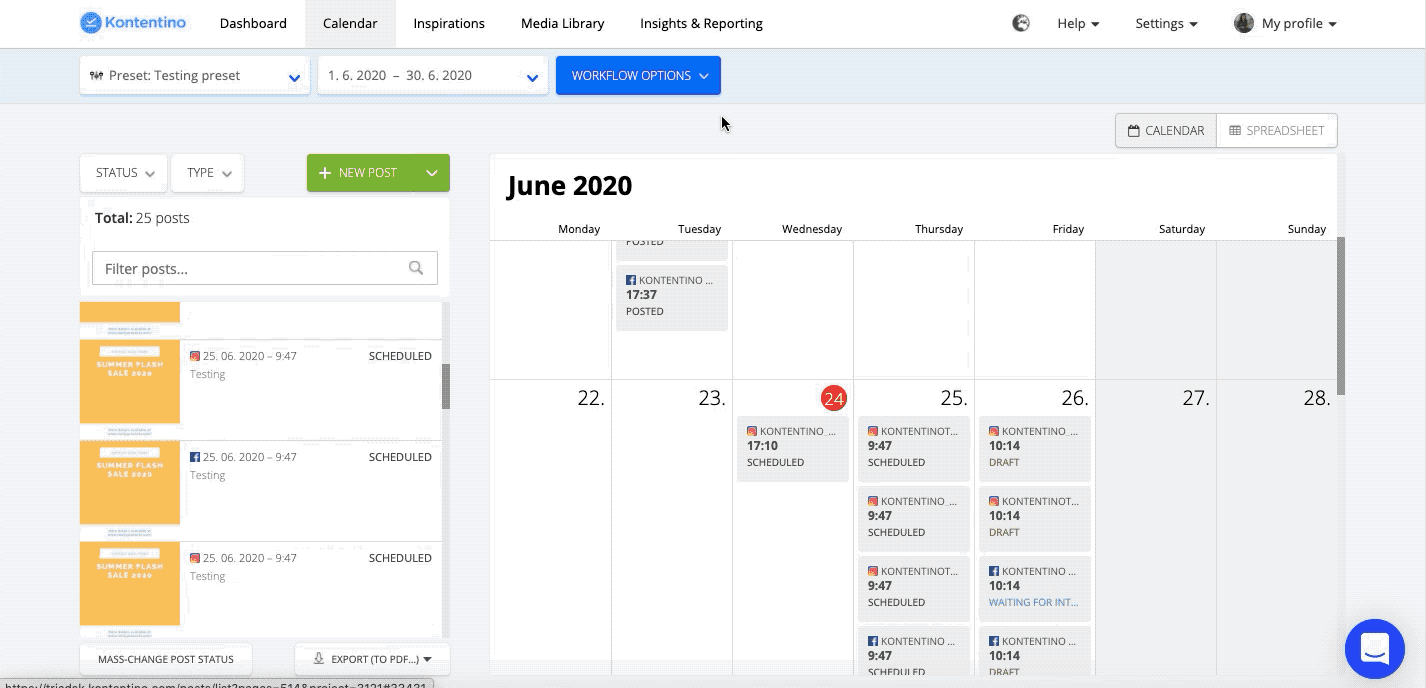Click the search magnifier in filter box
The image size is (1426, 688).
point(416,268)
